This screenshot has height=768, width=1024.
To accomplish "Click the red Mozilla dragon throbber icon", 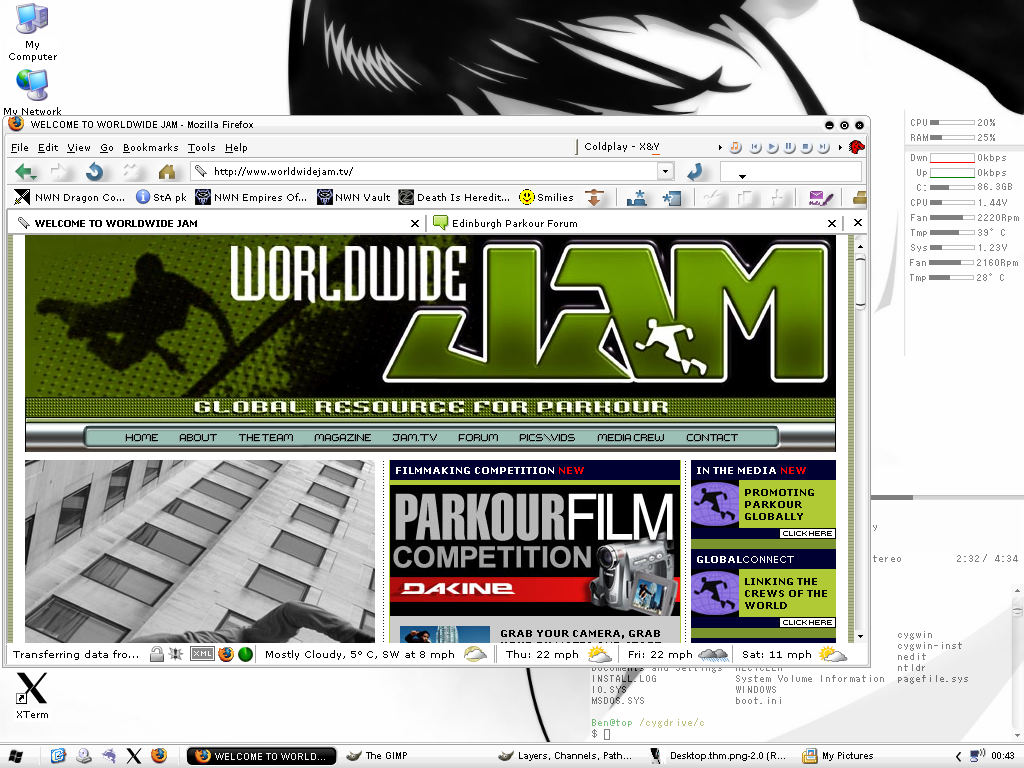I will 856,147.
